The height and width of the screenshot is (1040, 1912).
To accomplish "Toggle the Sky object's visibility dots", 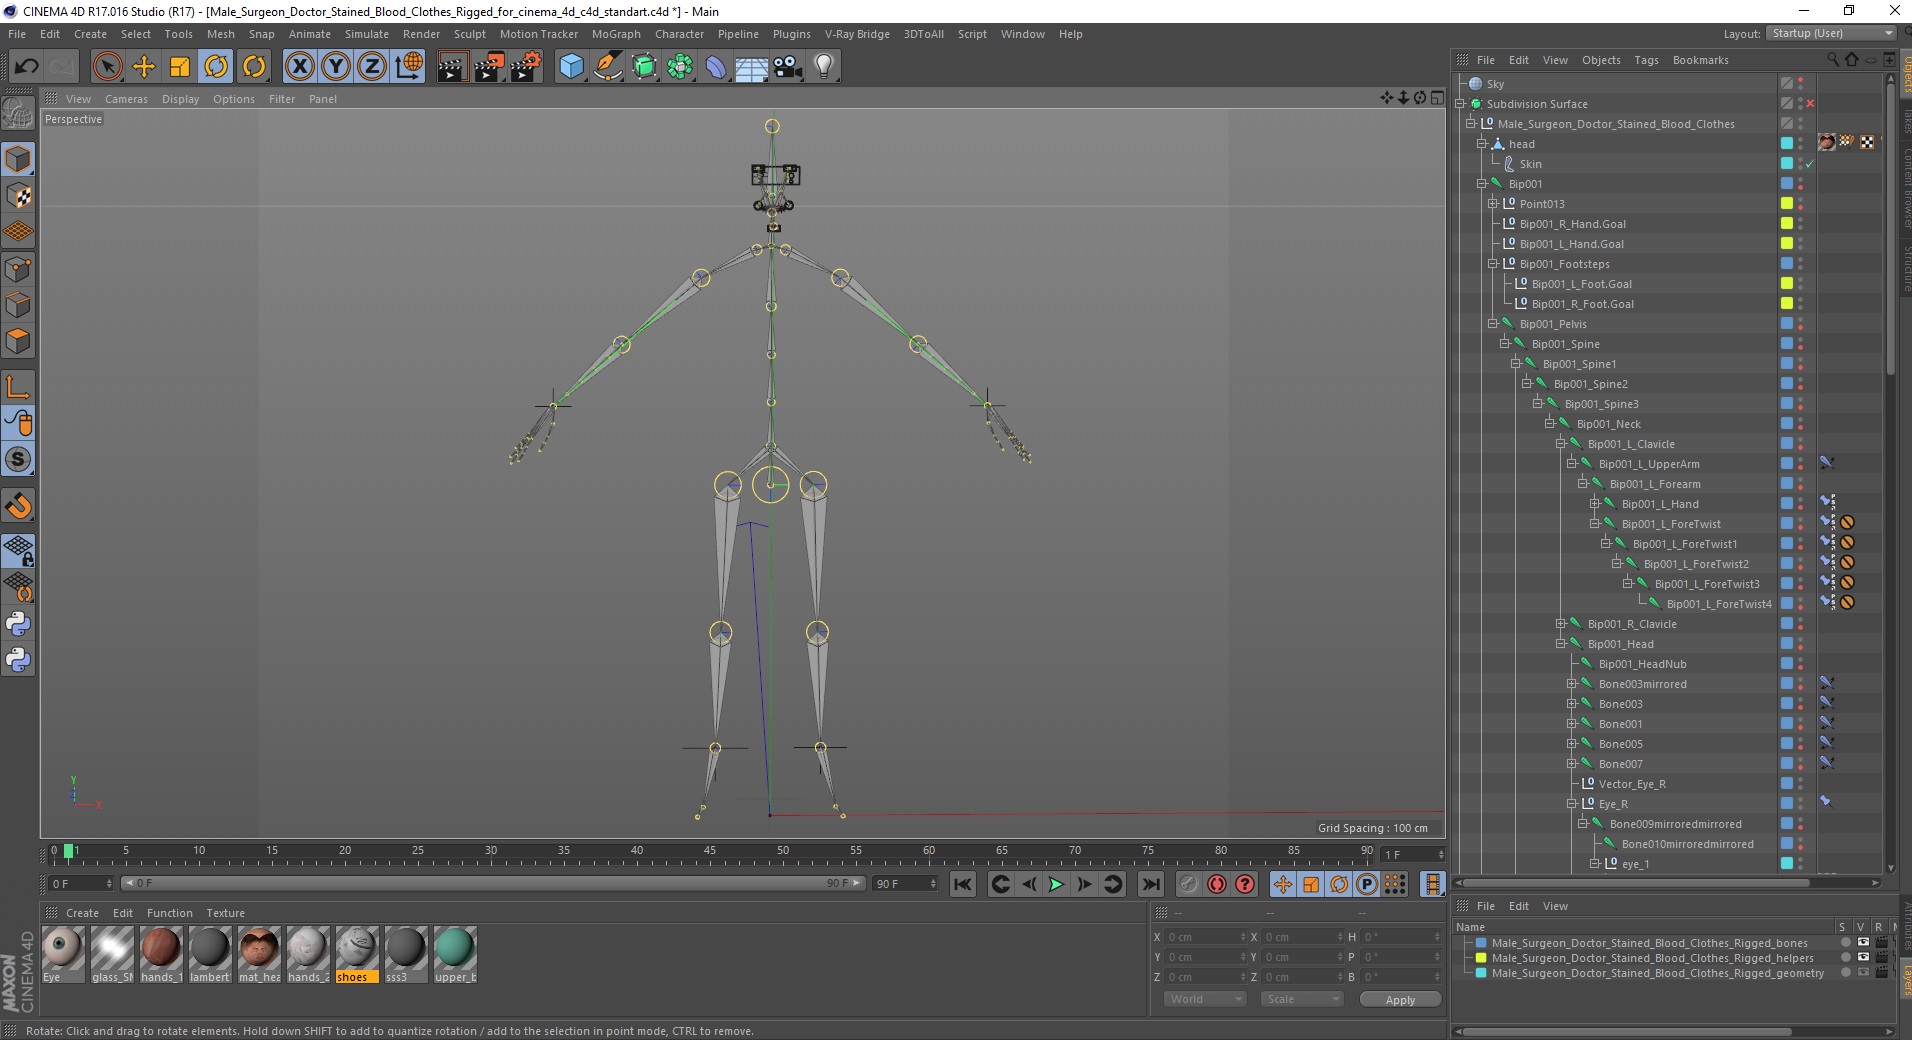I will [x=1801, y=84].
